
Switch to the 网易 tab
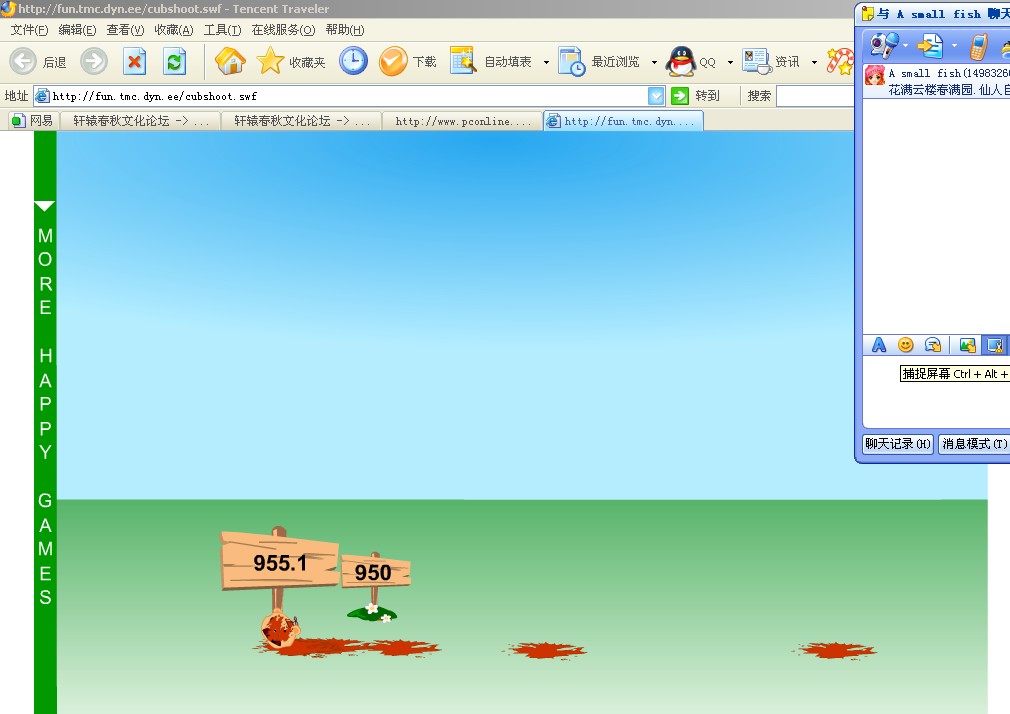33,121
